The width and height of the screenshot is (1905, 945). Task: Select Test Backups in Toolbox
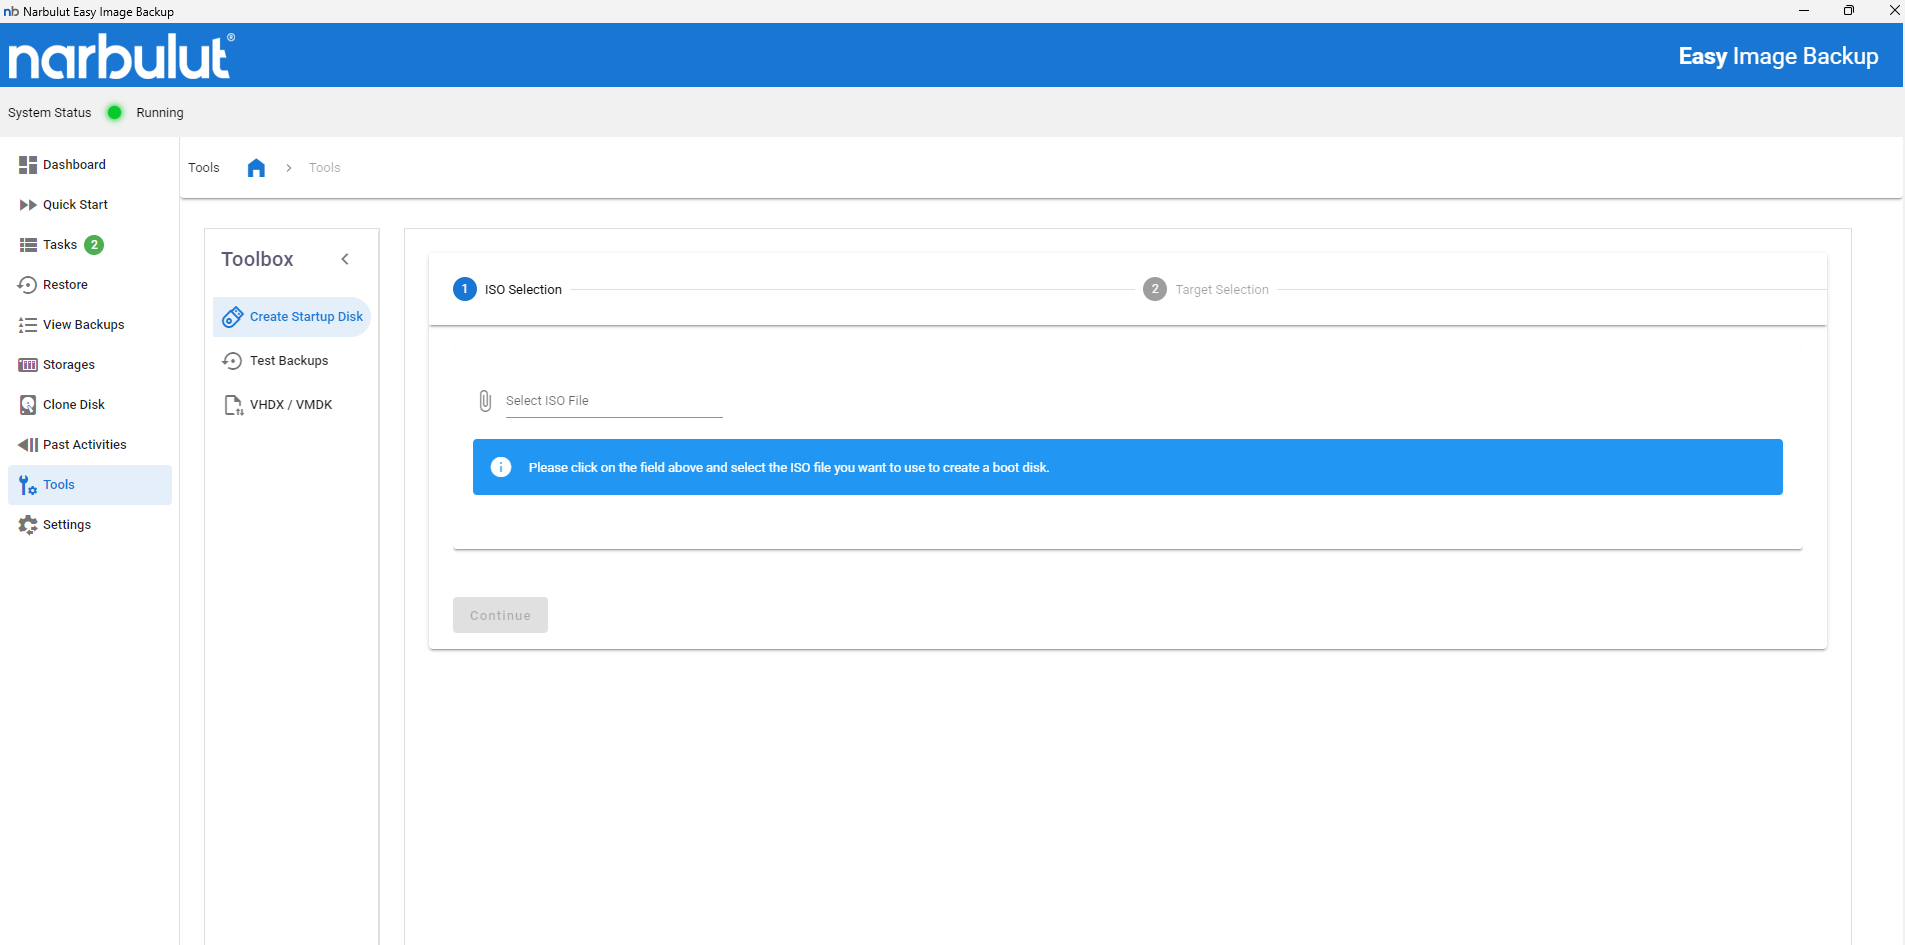coord(289,361)
